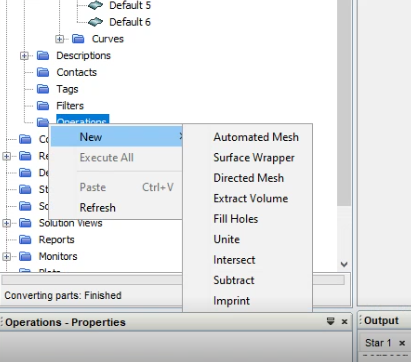Select the Contacts tree item

tap(77, 72)
